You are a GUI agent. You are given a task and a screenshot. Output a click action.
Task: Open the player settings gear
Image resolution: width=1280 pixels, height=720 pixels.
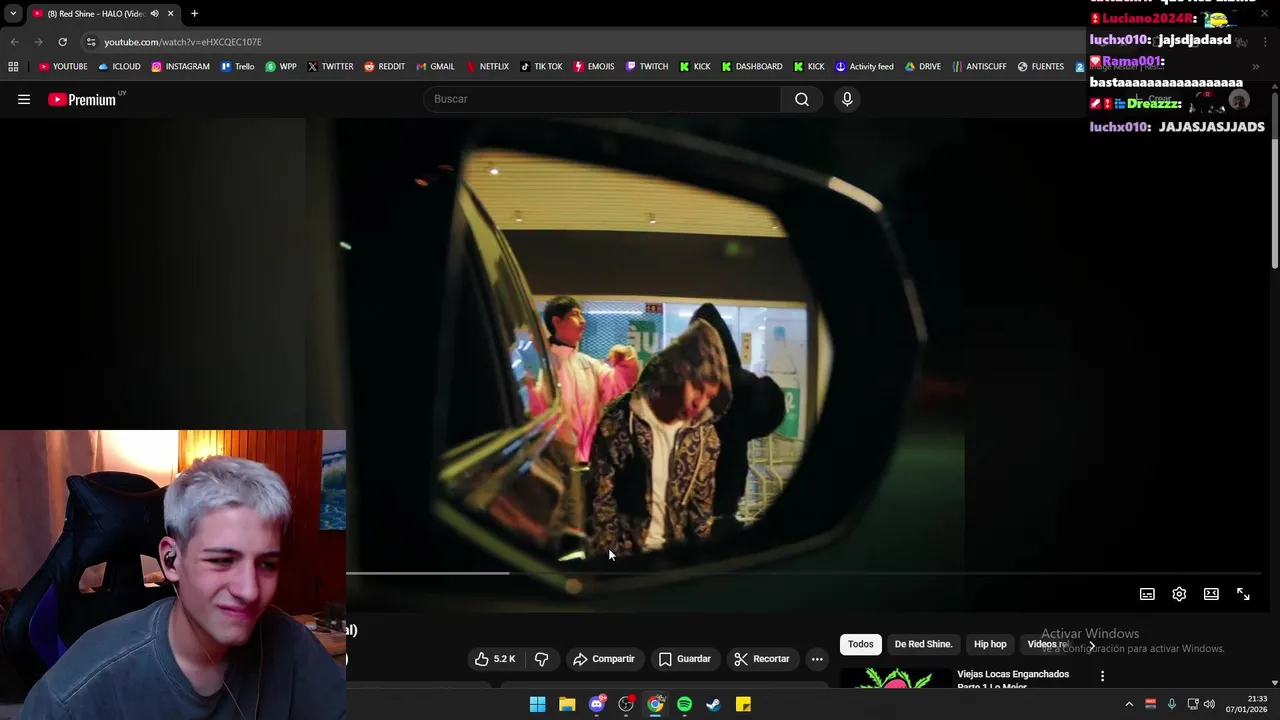1179,594
